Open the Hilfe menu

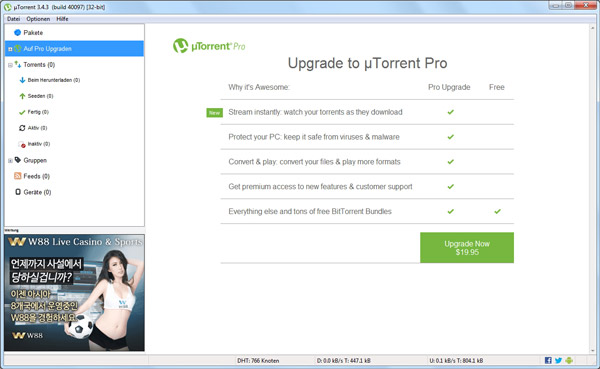coord(62,19)
